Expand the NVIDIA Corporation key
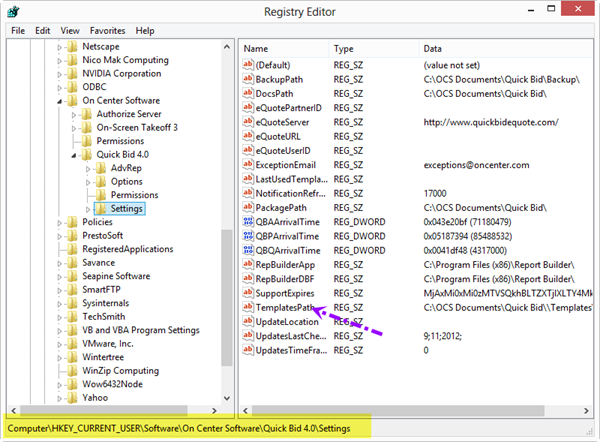 pyautogui.click(x=59, y=74)
